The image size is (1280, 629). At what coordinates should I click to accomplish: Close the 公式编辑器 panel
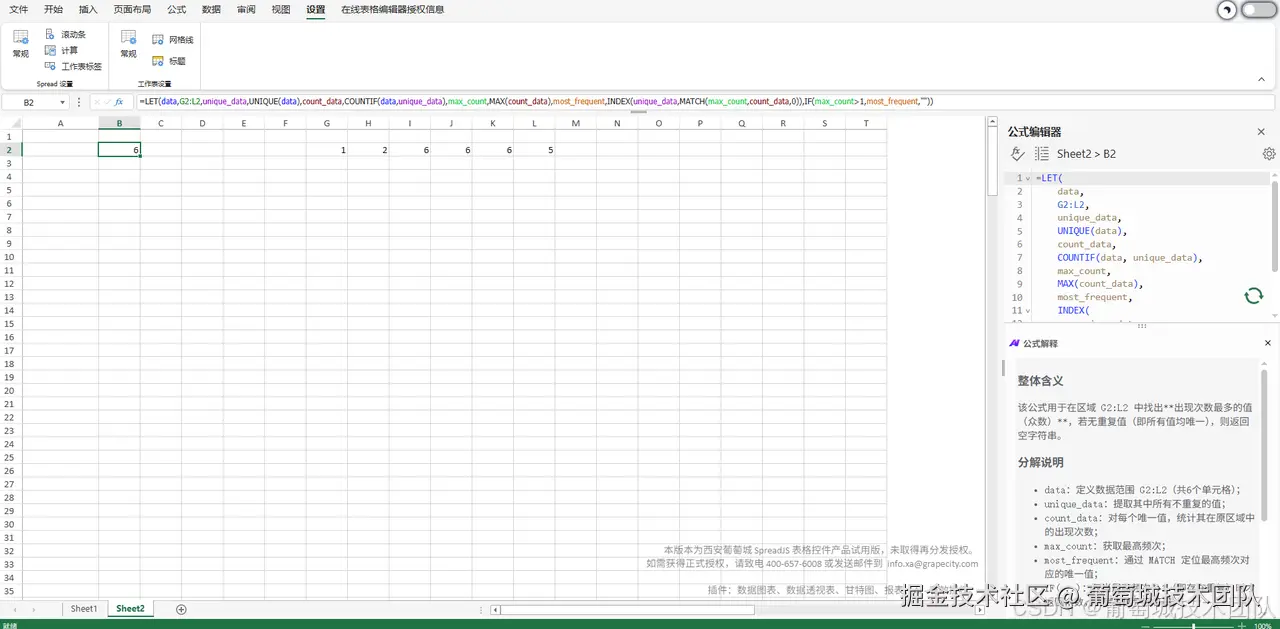(1261, 132)
